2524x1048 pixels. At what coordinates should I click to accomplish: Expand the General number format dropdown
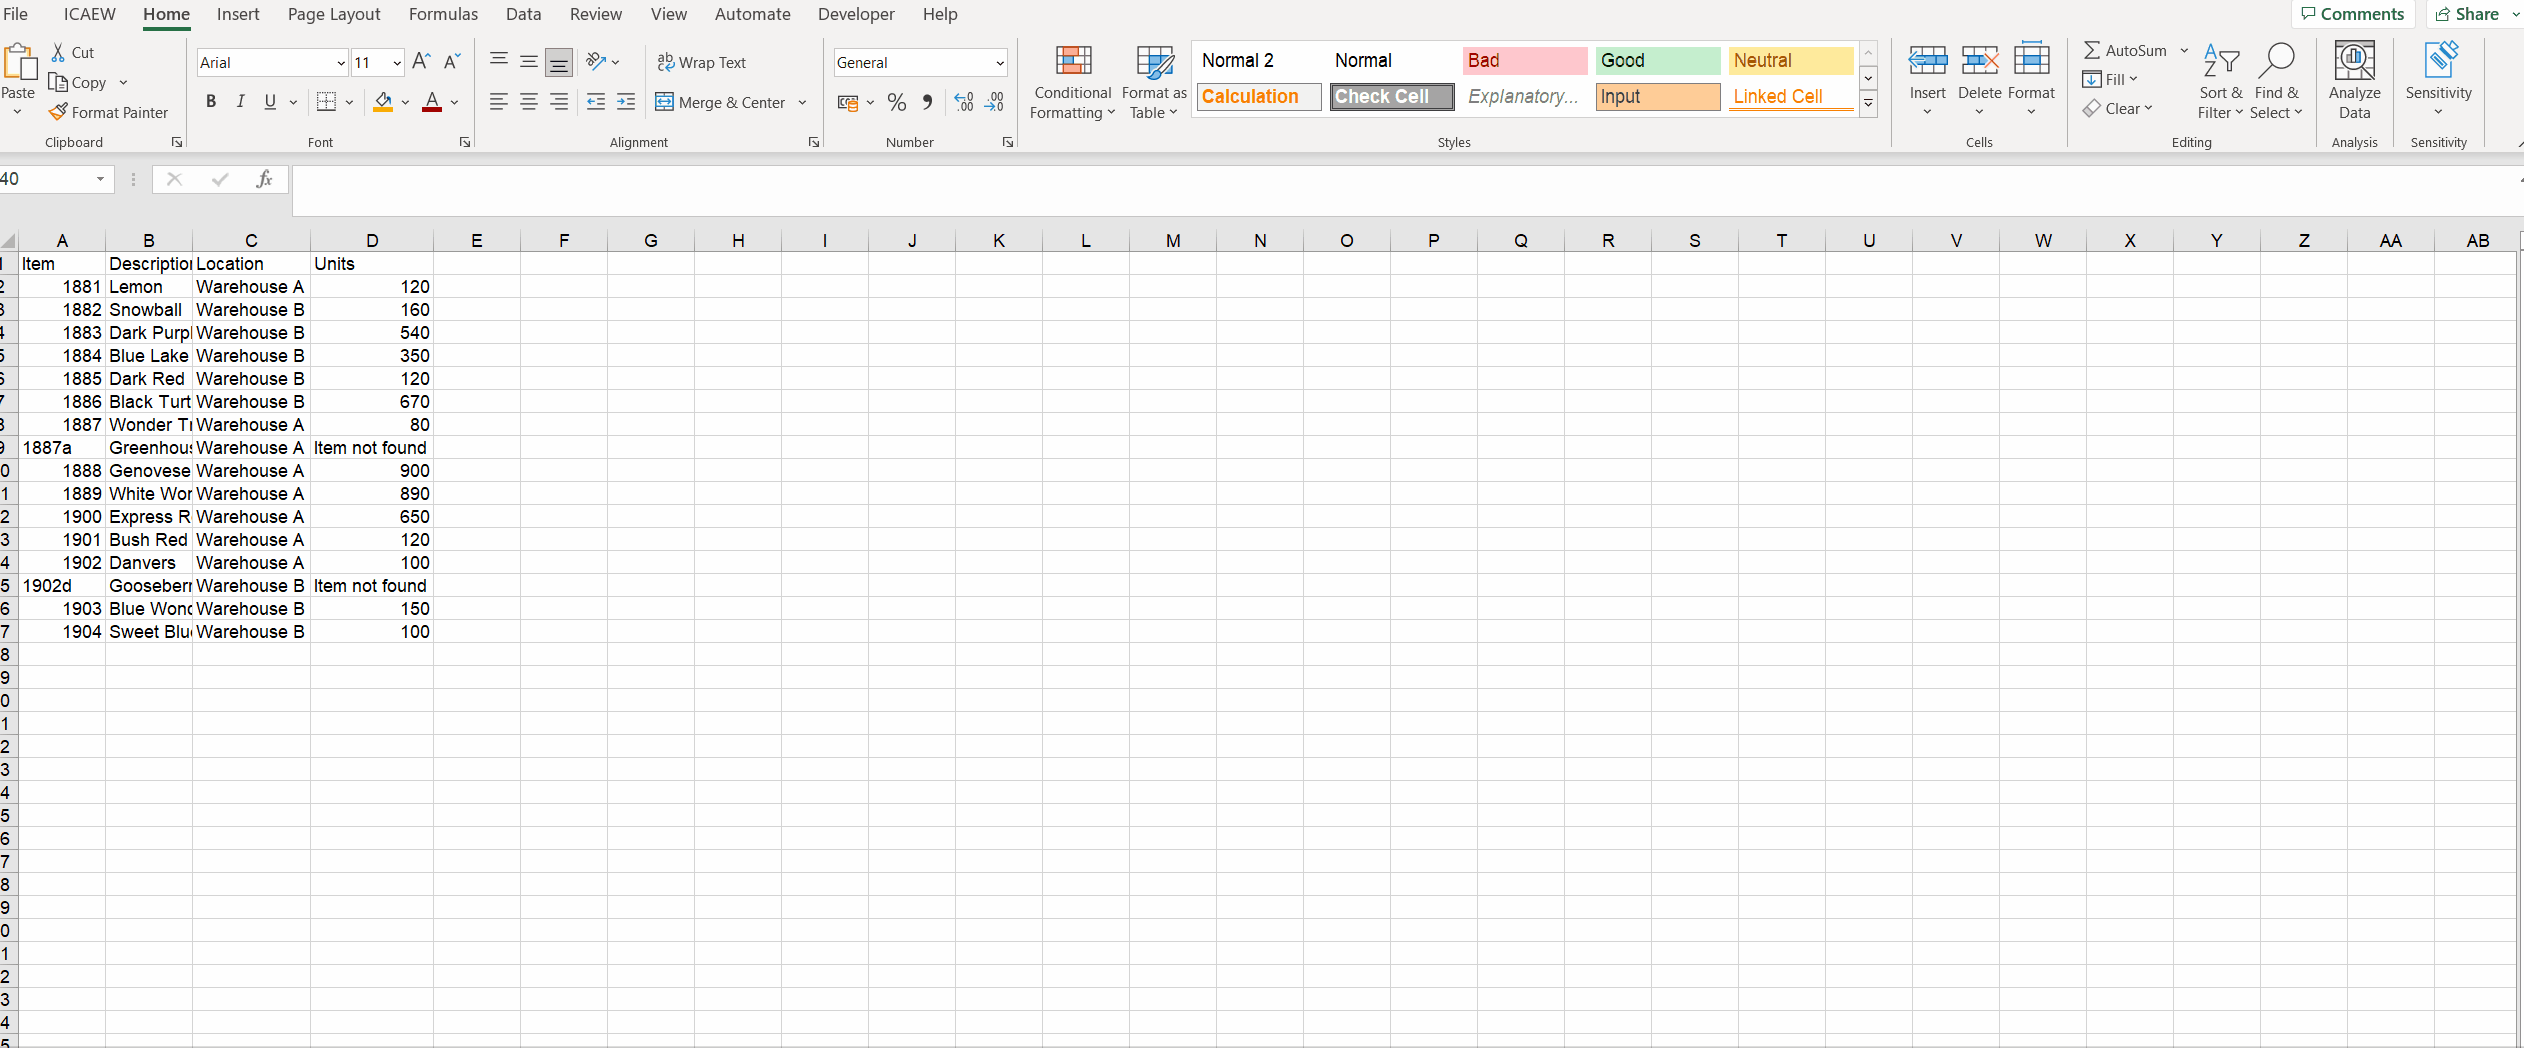pos(999,63)
